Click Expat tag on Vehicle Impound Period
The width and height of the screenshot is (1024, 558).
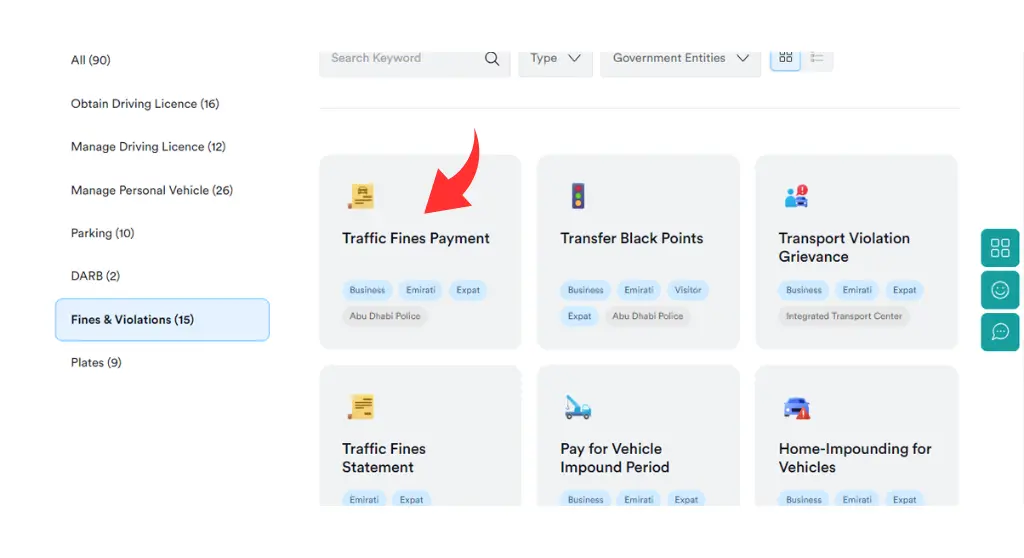pos(686,499)
